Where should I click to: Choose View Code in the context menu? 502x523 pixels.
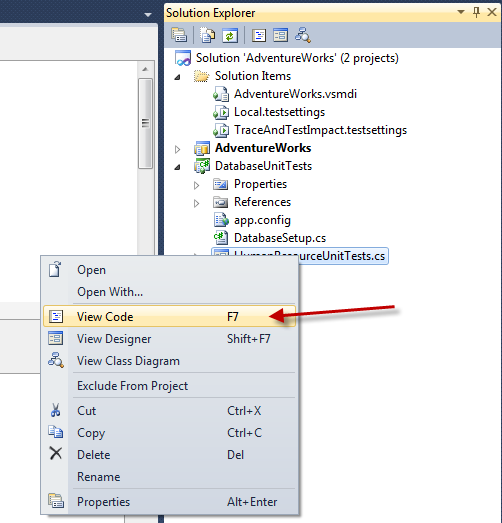pos(169,316)
